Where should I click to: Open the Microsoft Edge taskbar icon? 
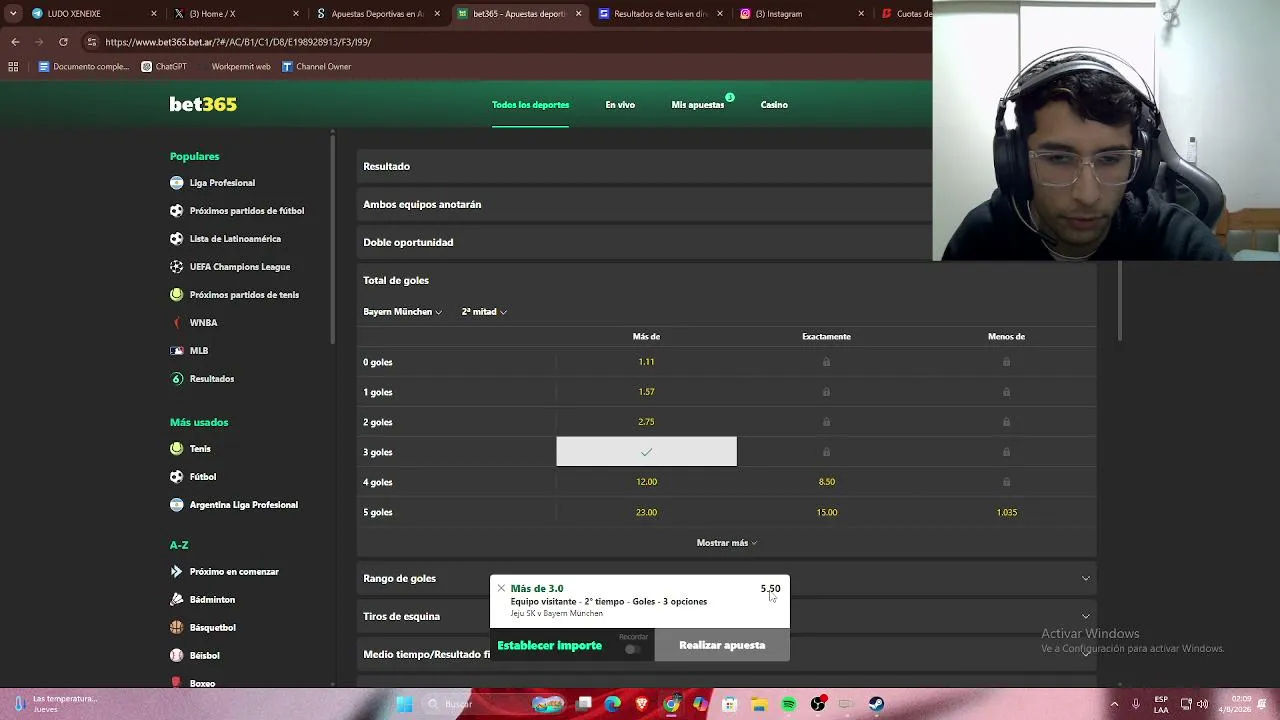point(612,704)
